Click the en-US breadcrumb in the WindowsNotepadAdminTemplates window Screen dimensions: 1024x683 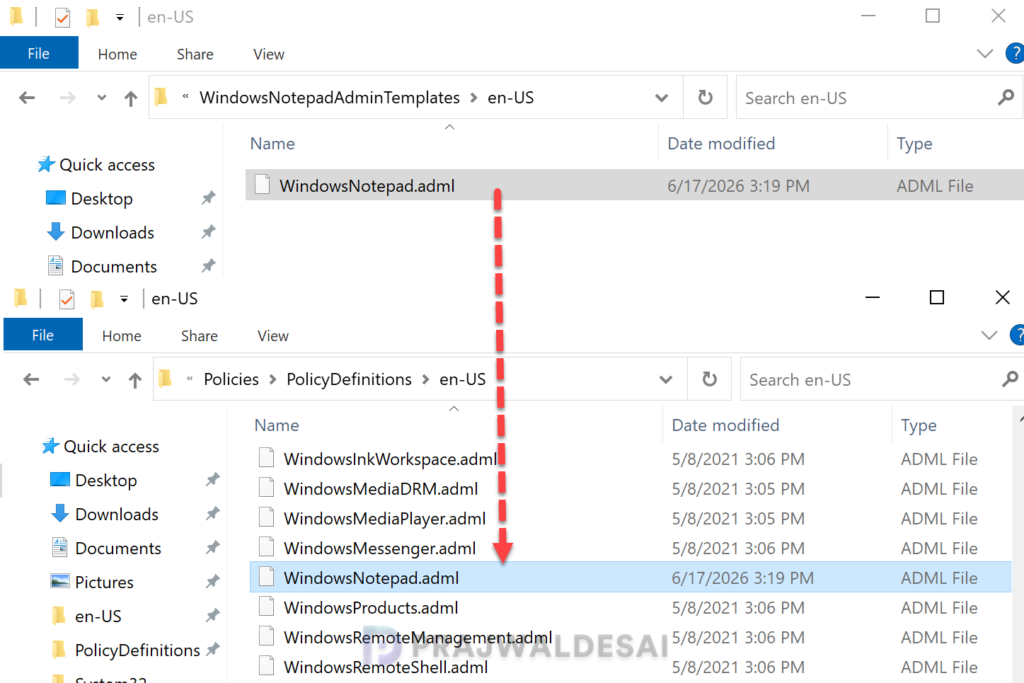[x=511, y=98]
